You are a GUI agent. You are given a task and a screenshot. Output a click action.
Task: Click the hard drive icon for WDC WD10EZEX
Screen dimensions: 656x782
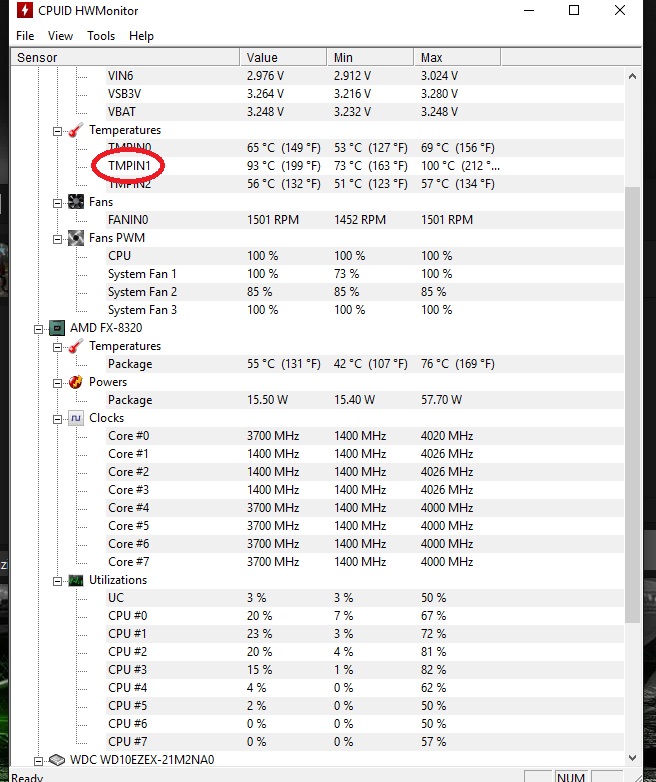(57, 760)
